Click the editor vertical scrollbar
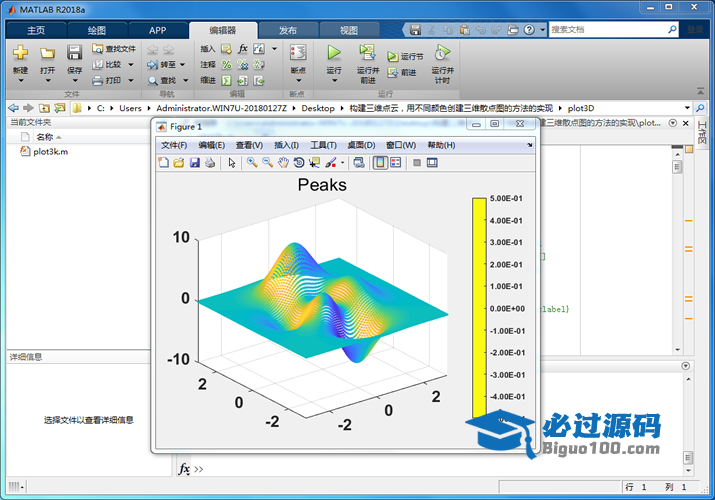This screenshot has width=715, height=500. pos(678,251)
